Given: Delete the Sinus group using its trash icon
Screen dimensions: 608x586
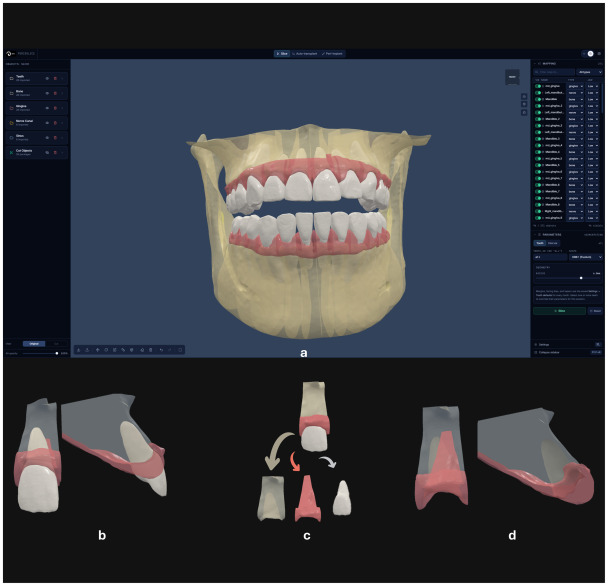Looking at the screenshot, I should pos(55,138).
